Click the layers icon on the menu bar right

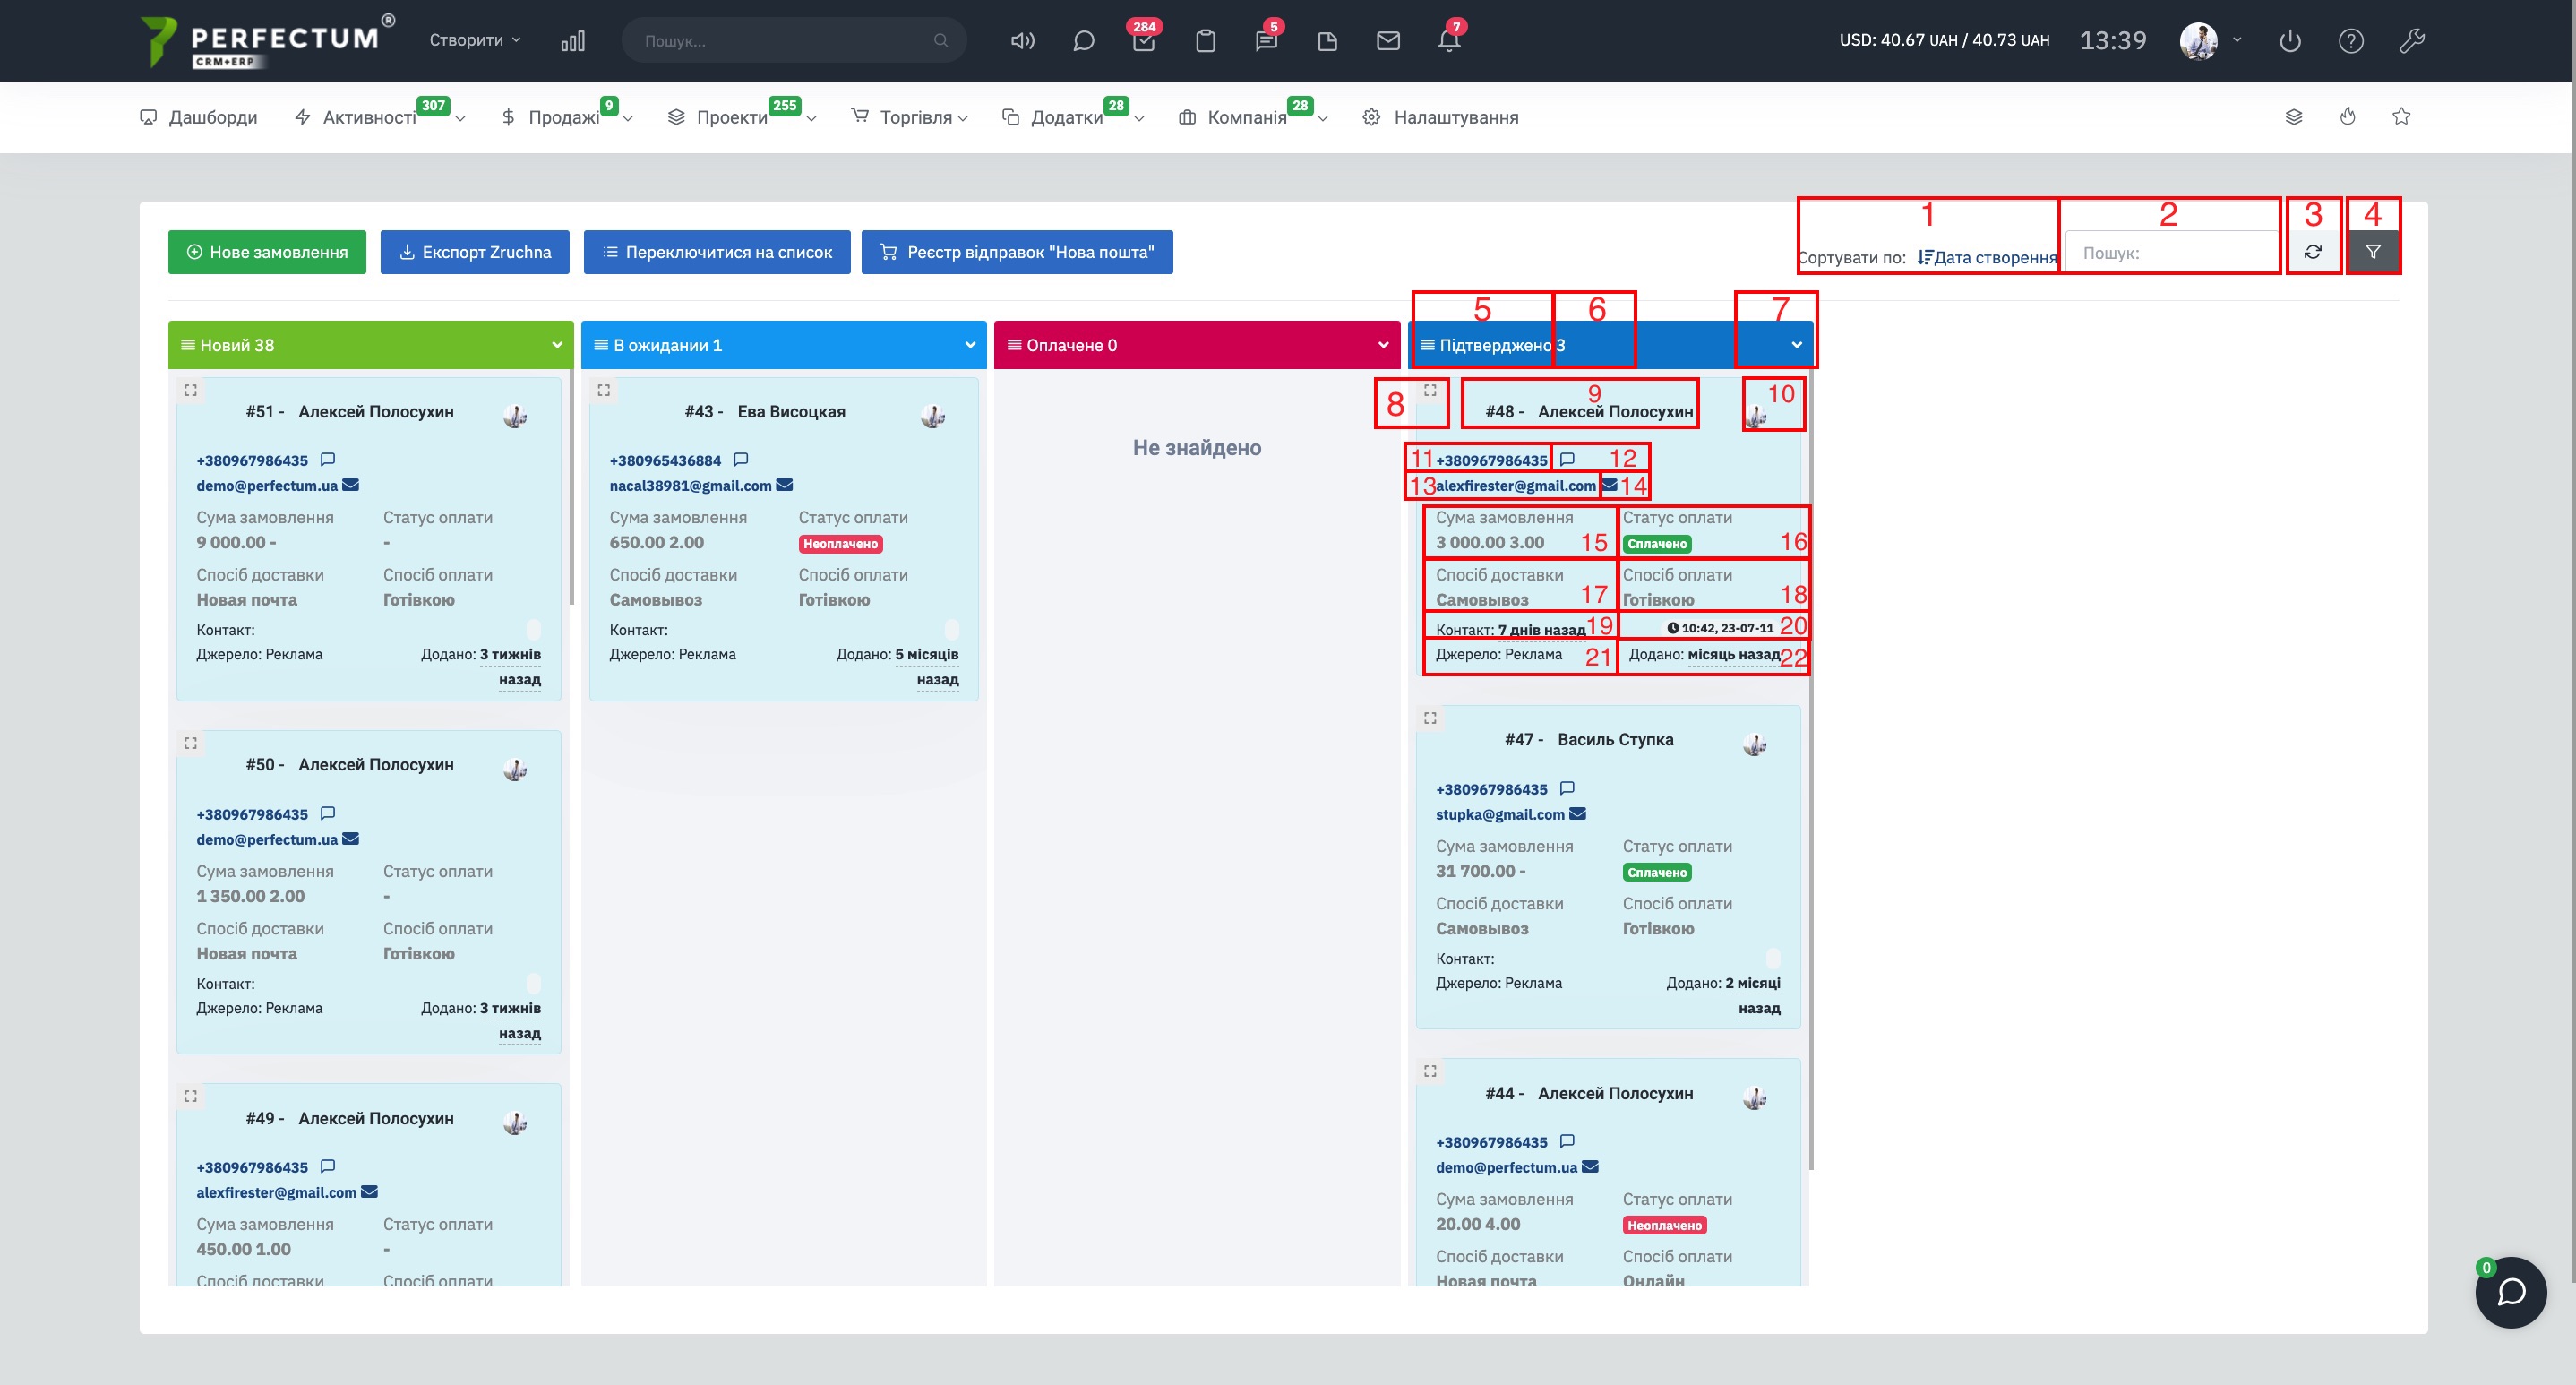(2294, 117)
